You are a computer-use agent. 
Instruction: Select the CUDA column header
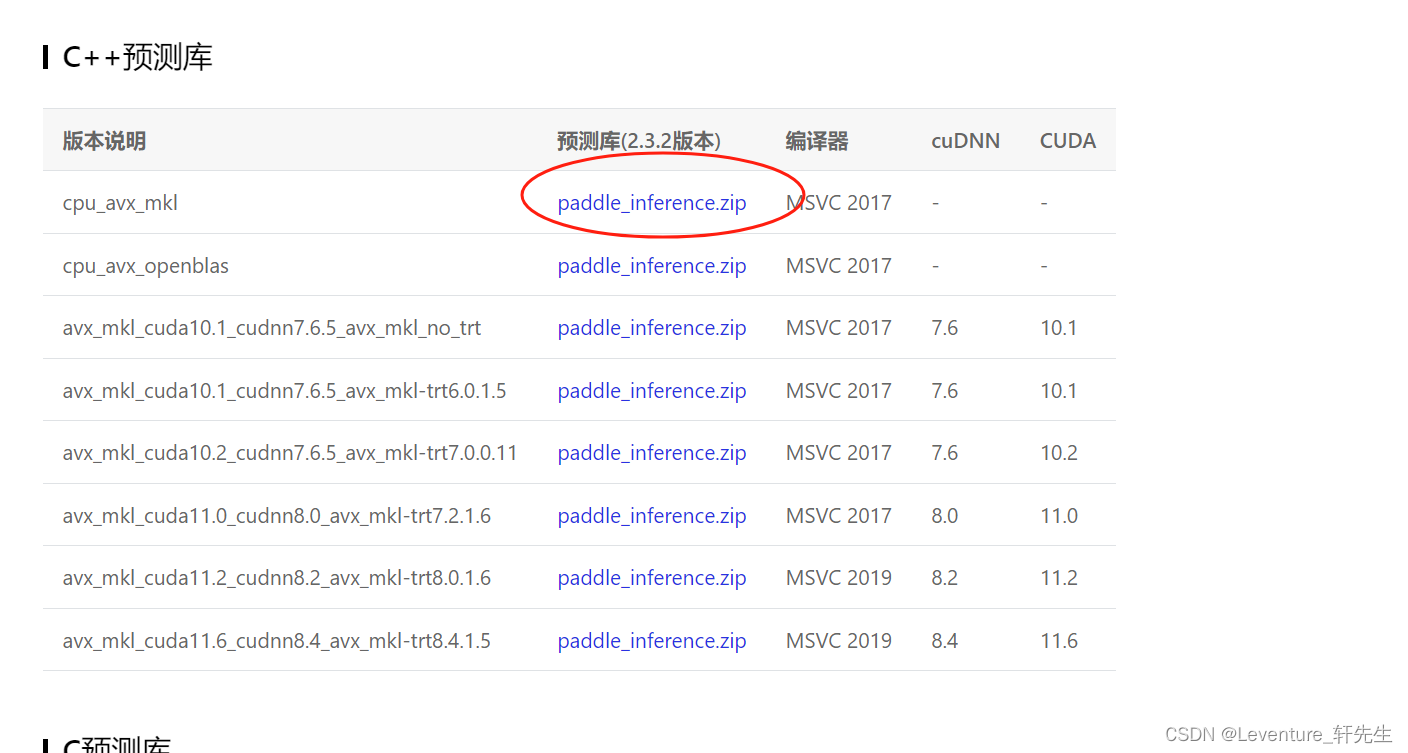[1068, 141]
